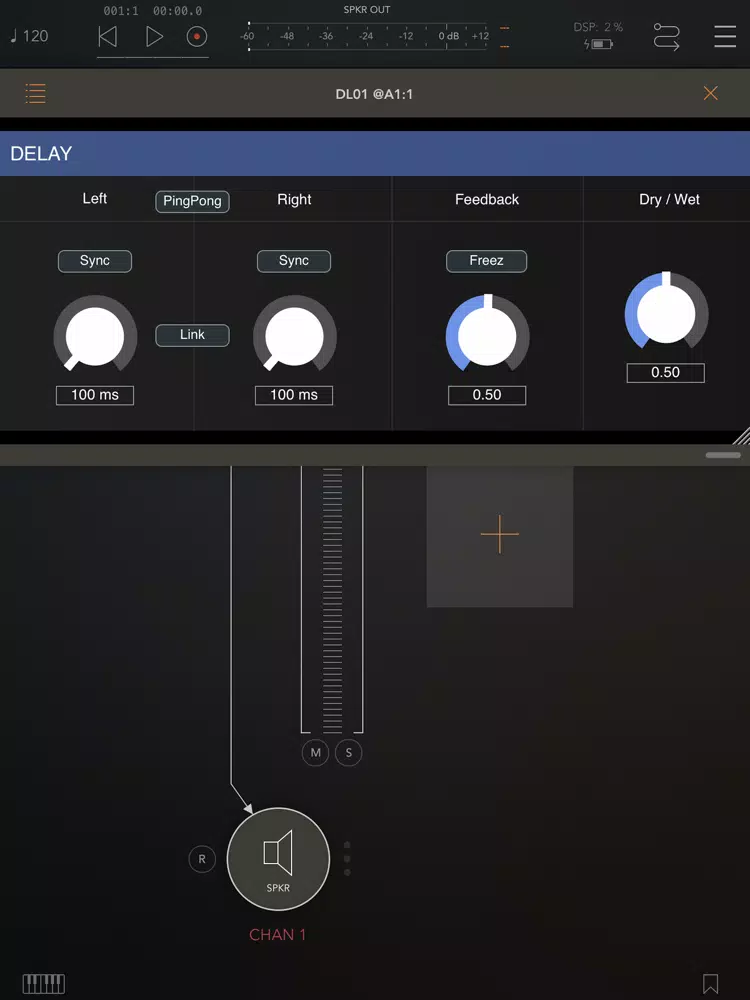Open the bookmark icon at bottom right
Image resolution: width=750 pixels, height=1000 pixels.
[x=710, y=983]
